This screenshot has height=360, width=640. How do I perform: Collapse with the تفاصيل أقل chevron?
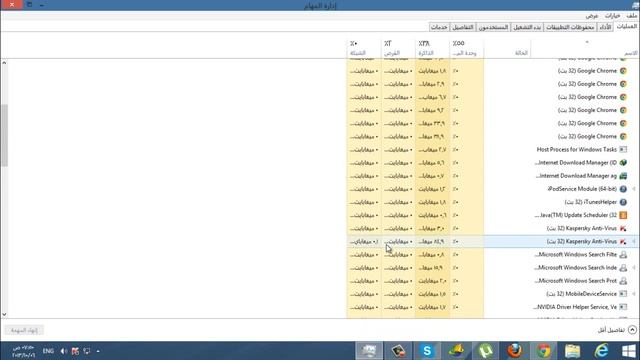coord(632,330)
